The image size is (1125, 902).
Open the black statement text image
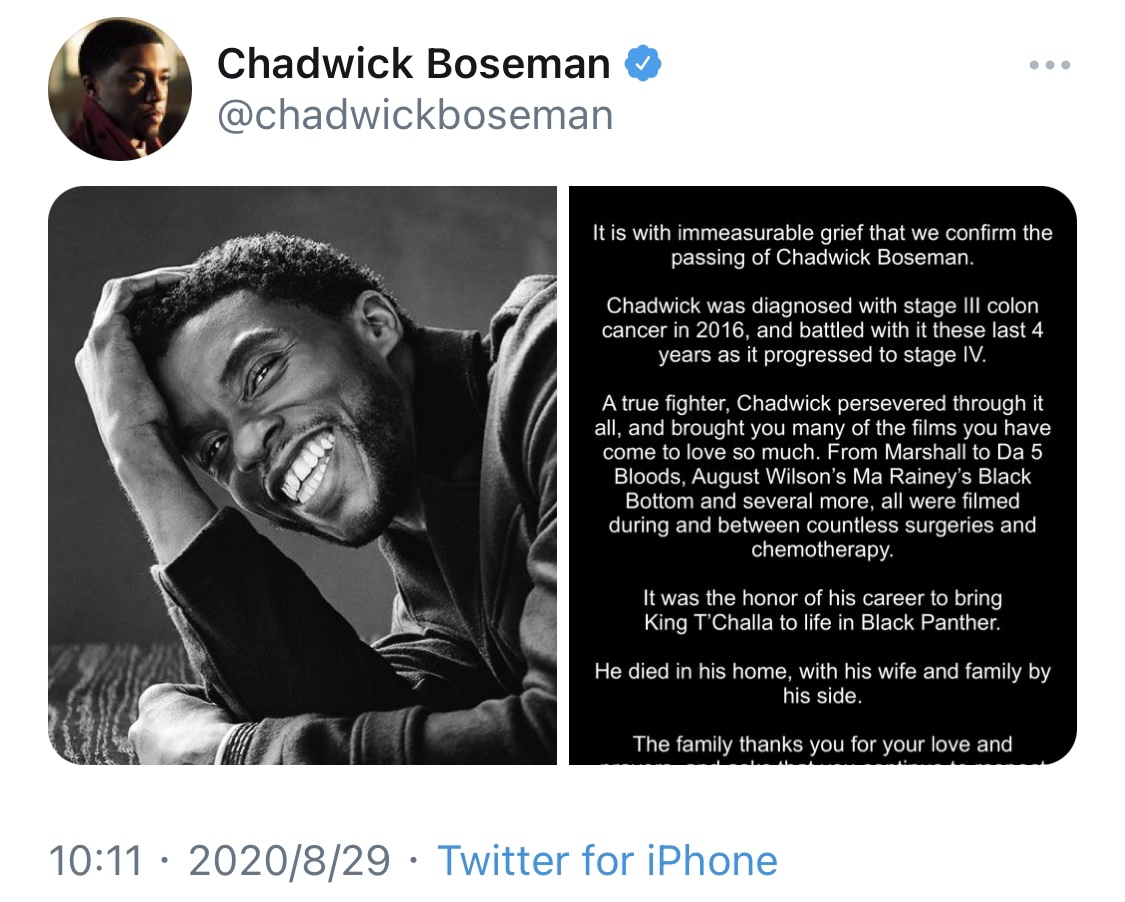click(822, 475)
